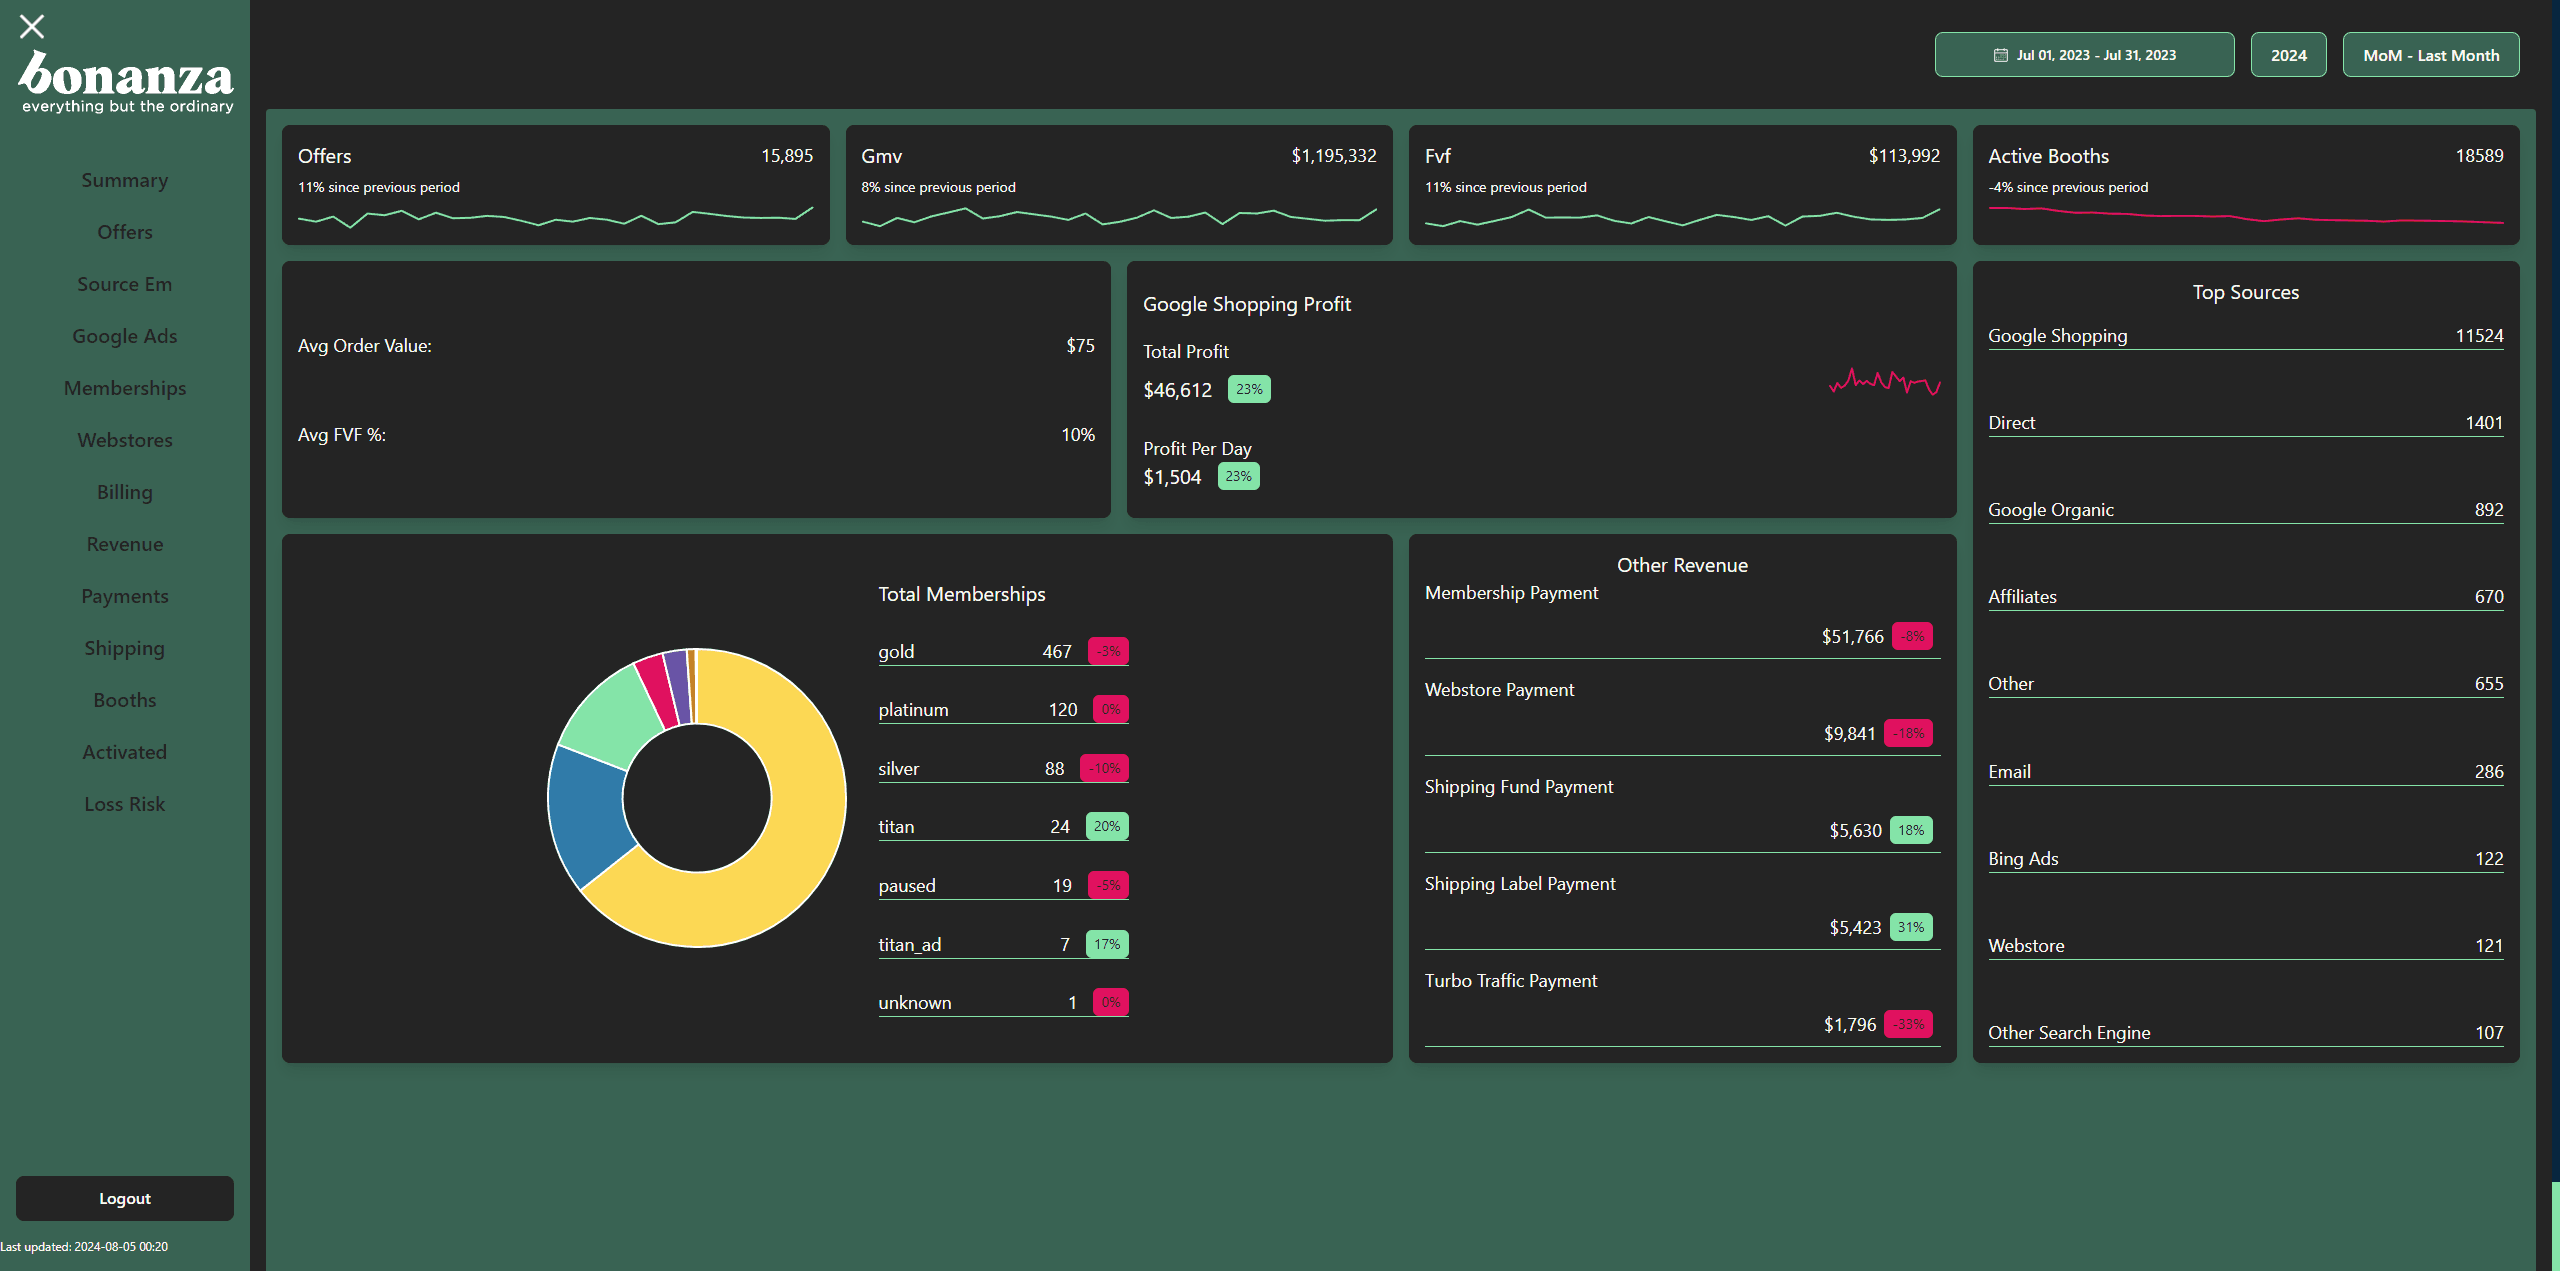
Task: Click the page vertical scrollbar thumb
Action: [x=2554, y=1226]
